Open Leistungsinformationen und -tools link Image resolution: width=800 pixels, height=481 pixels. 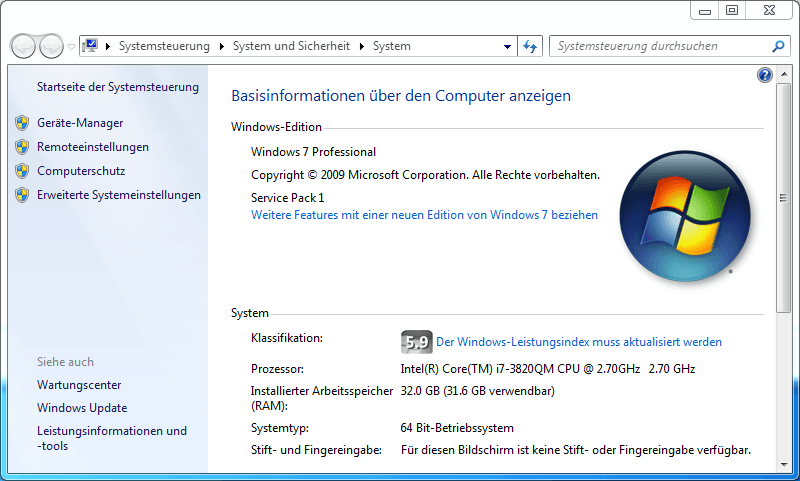point(112,438)
